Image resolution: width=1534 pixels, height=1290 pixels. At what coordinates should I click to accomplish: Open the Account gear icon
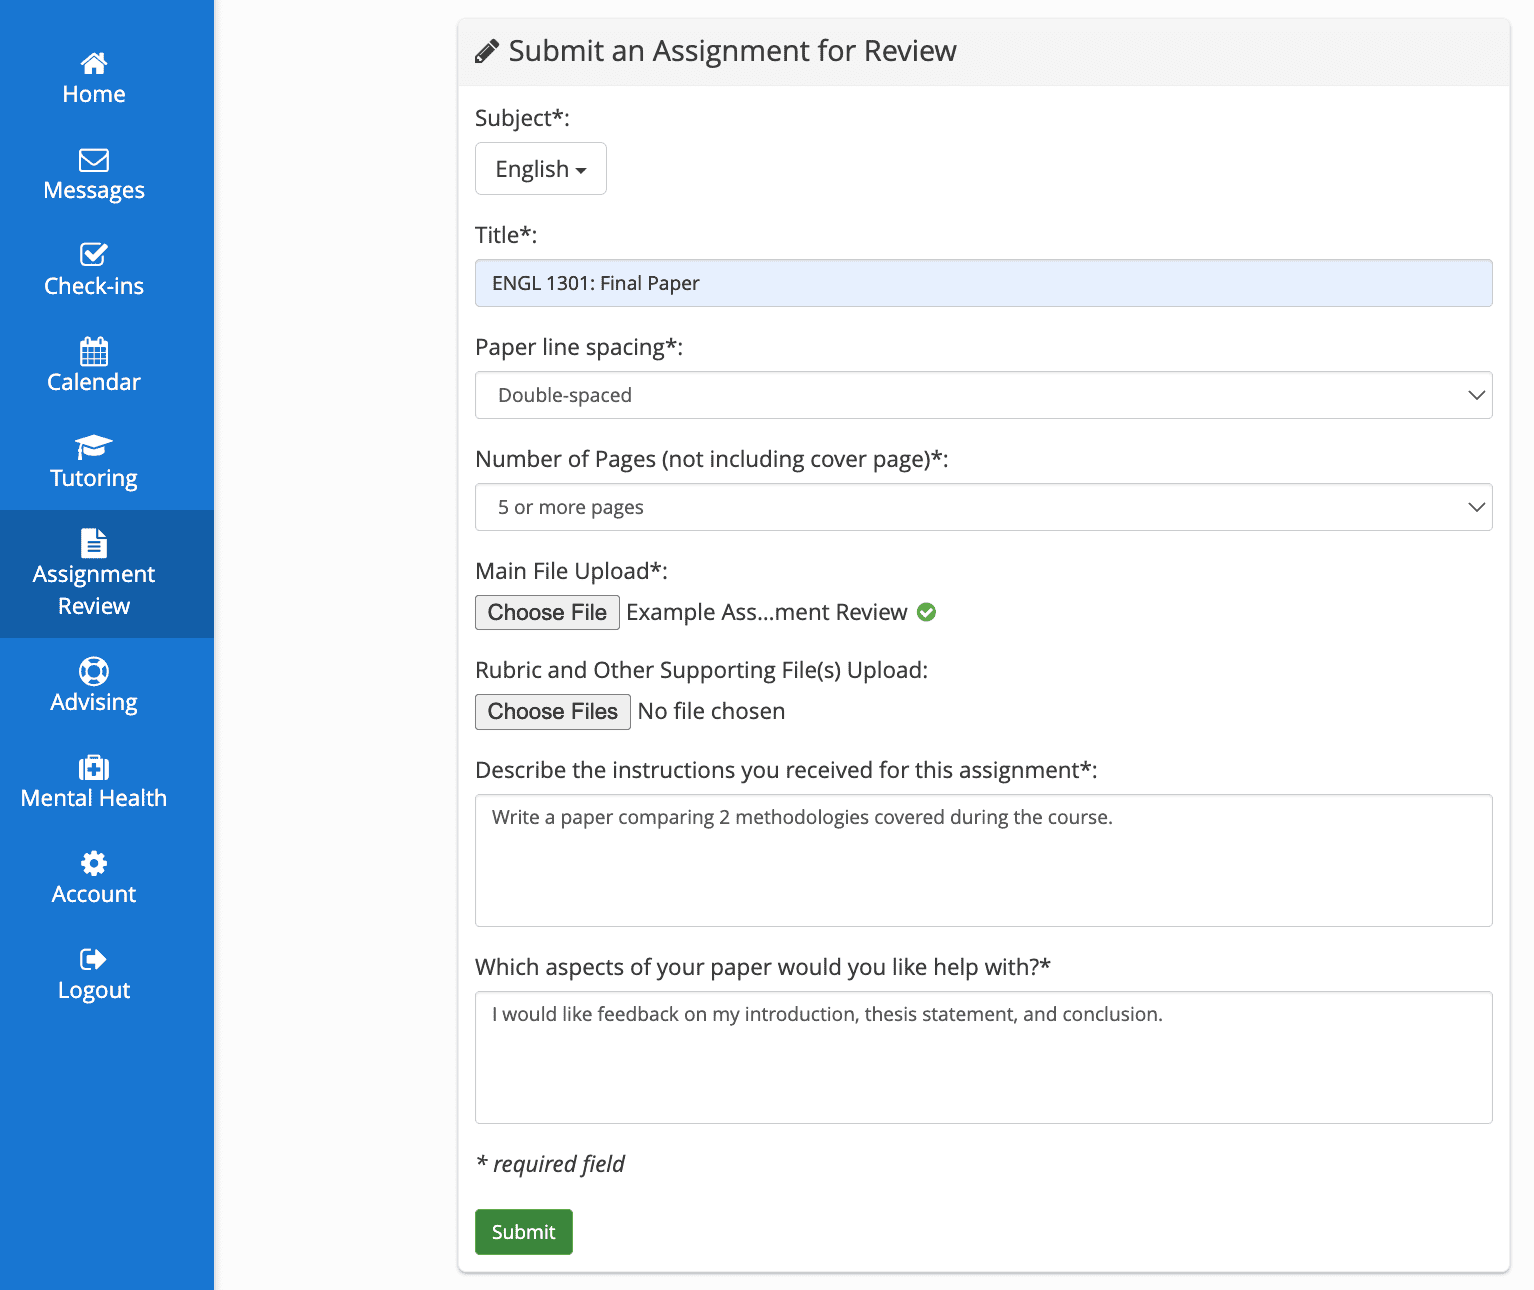94,863
